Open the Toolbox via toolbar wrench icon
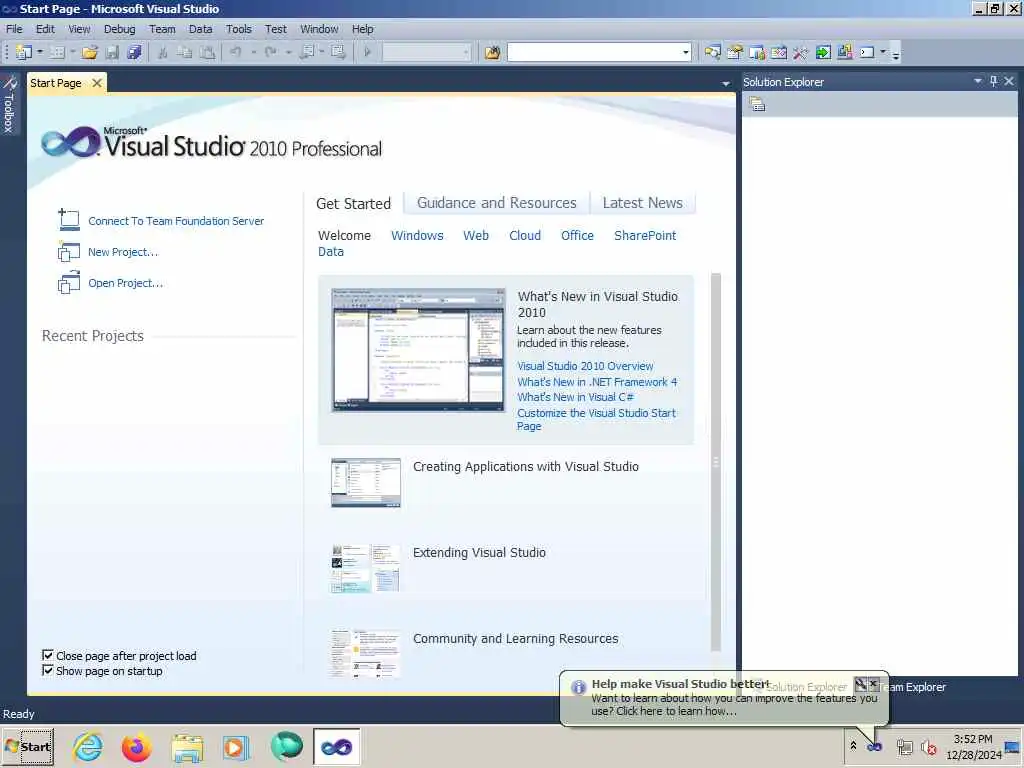1024x768 pixels. (x=801, y=52)
